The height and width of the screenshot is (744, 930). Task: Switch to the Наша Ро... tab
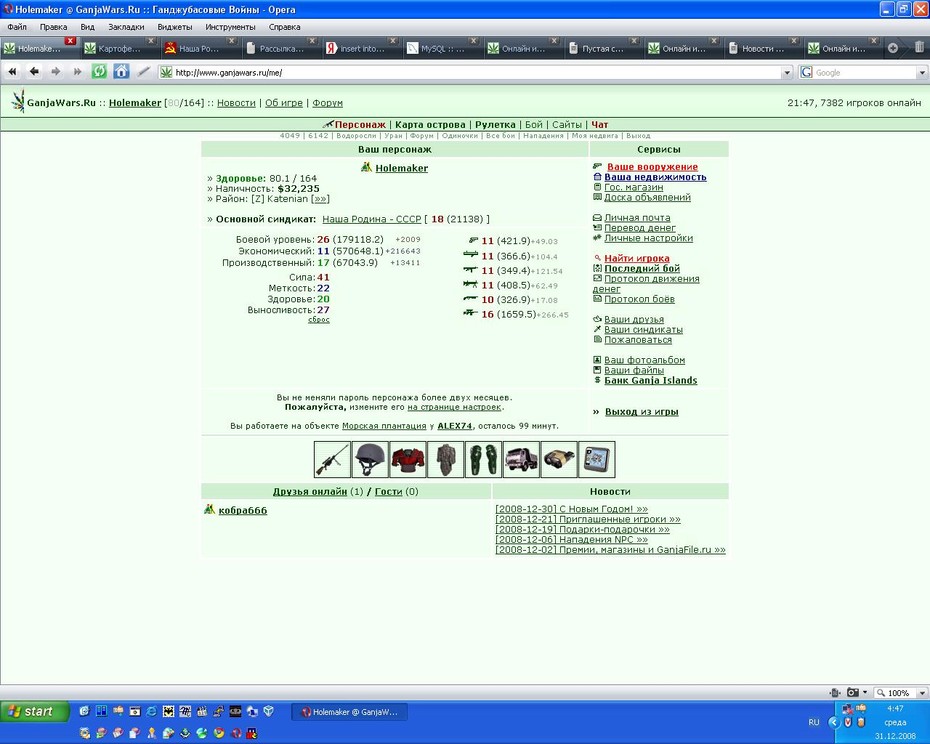[199, 49]
